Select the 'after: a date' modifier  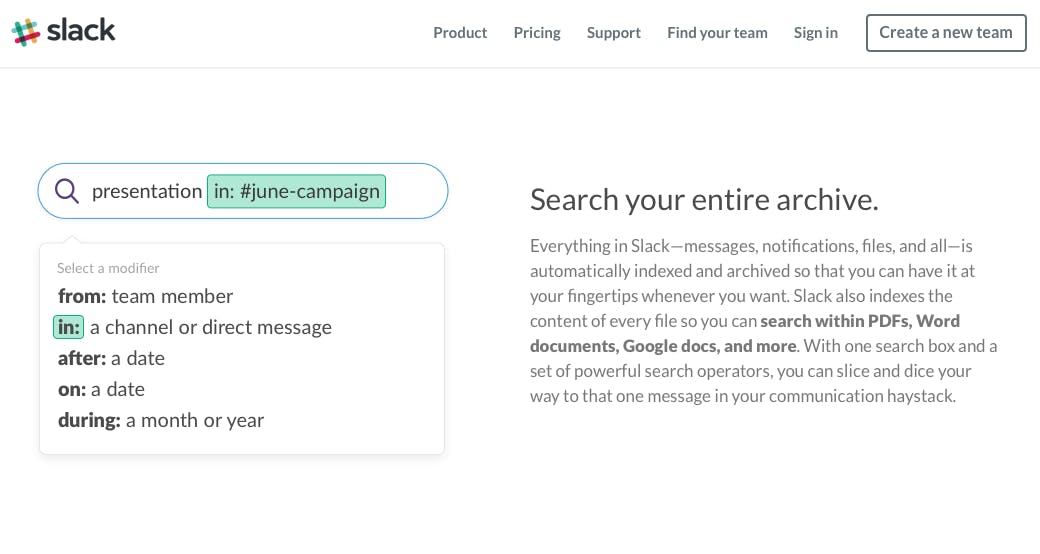coord(112,358)
